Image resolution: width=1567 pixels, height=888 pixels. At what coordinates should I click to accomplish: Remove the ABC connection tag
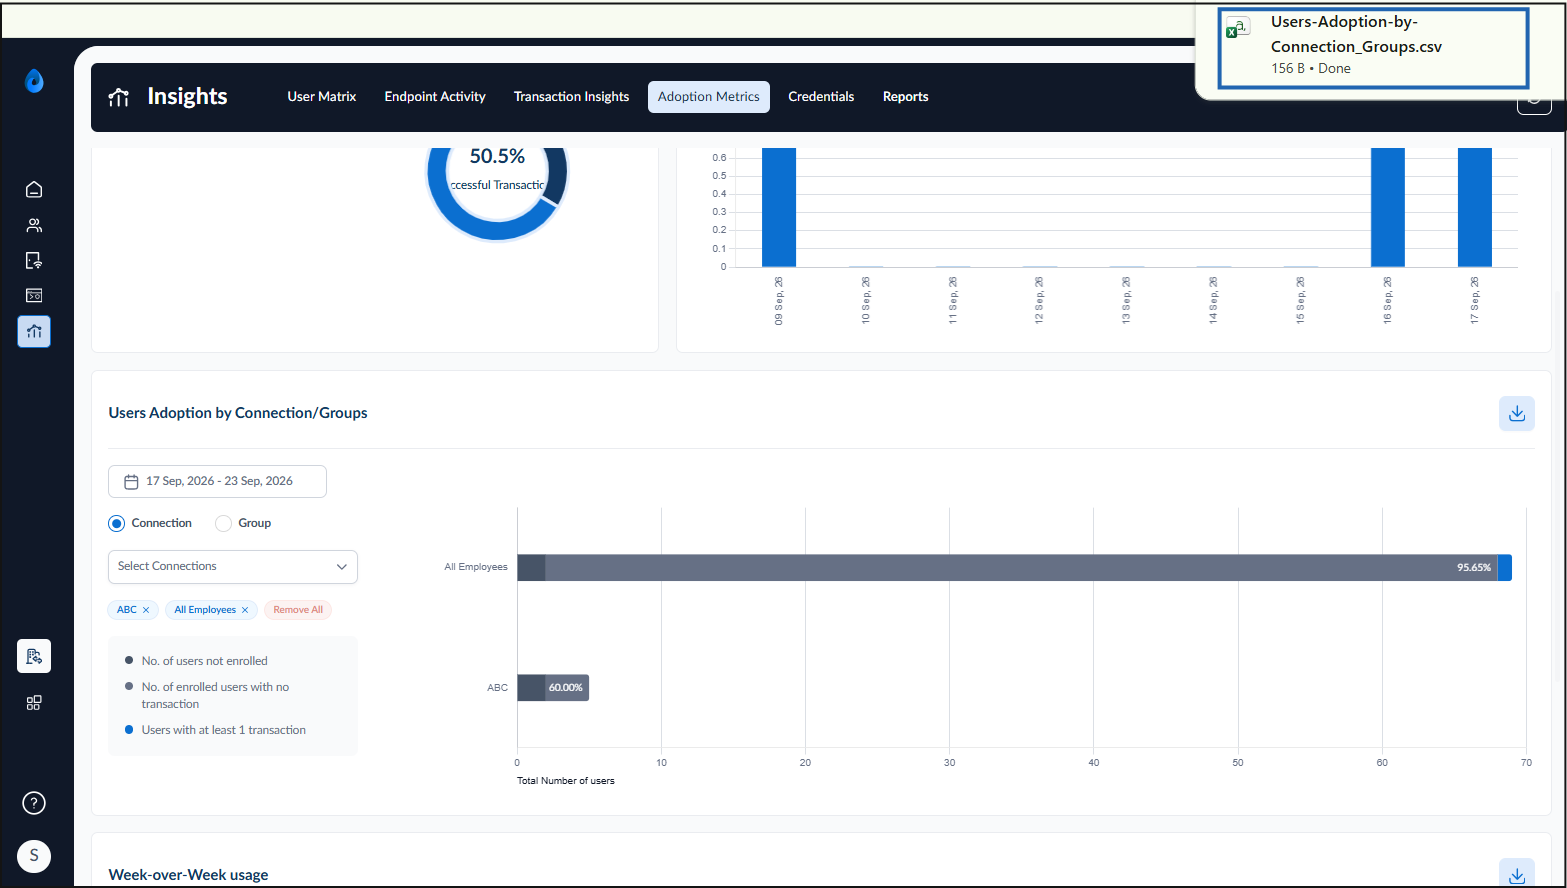pyautogui.click(x=146, y=610)
